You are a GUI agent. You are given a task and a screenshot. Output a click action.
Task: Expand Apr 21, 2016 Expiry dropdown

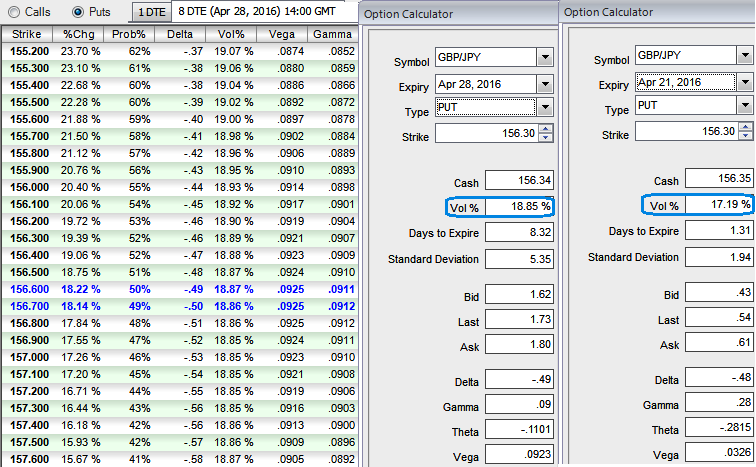click(746, 83)
